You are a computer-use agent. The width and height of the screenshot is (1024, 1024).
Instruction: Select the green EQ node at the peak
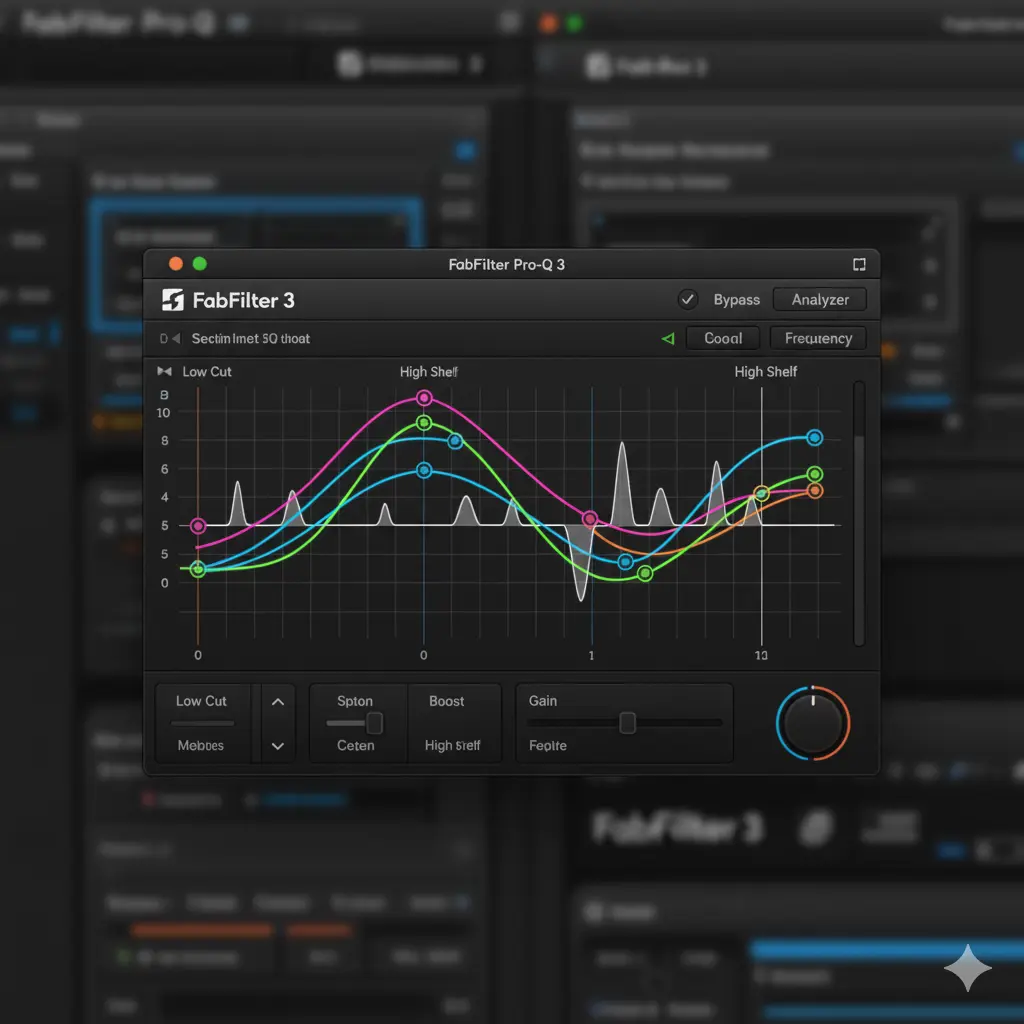(424, 423)
